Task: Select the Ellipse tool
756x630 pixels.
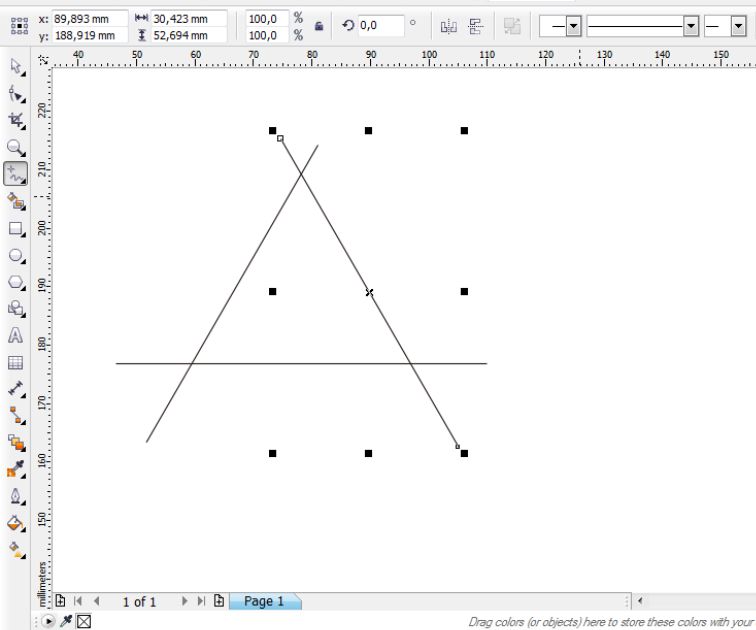Action: (16, 255)
